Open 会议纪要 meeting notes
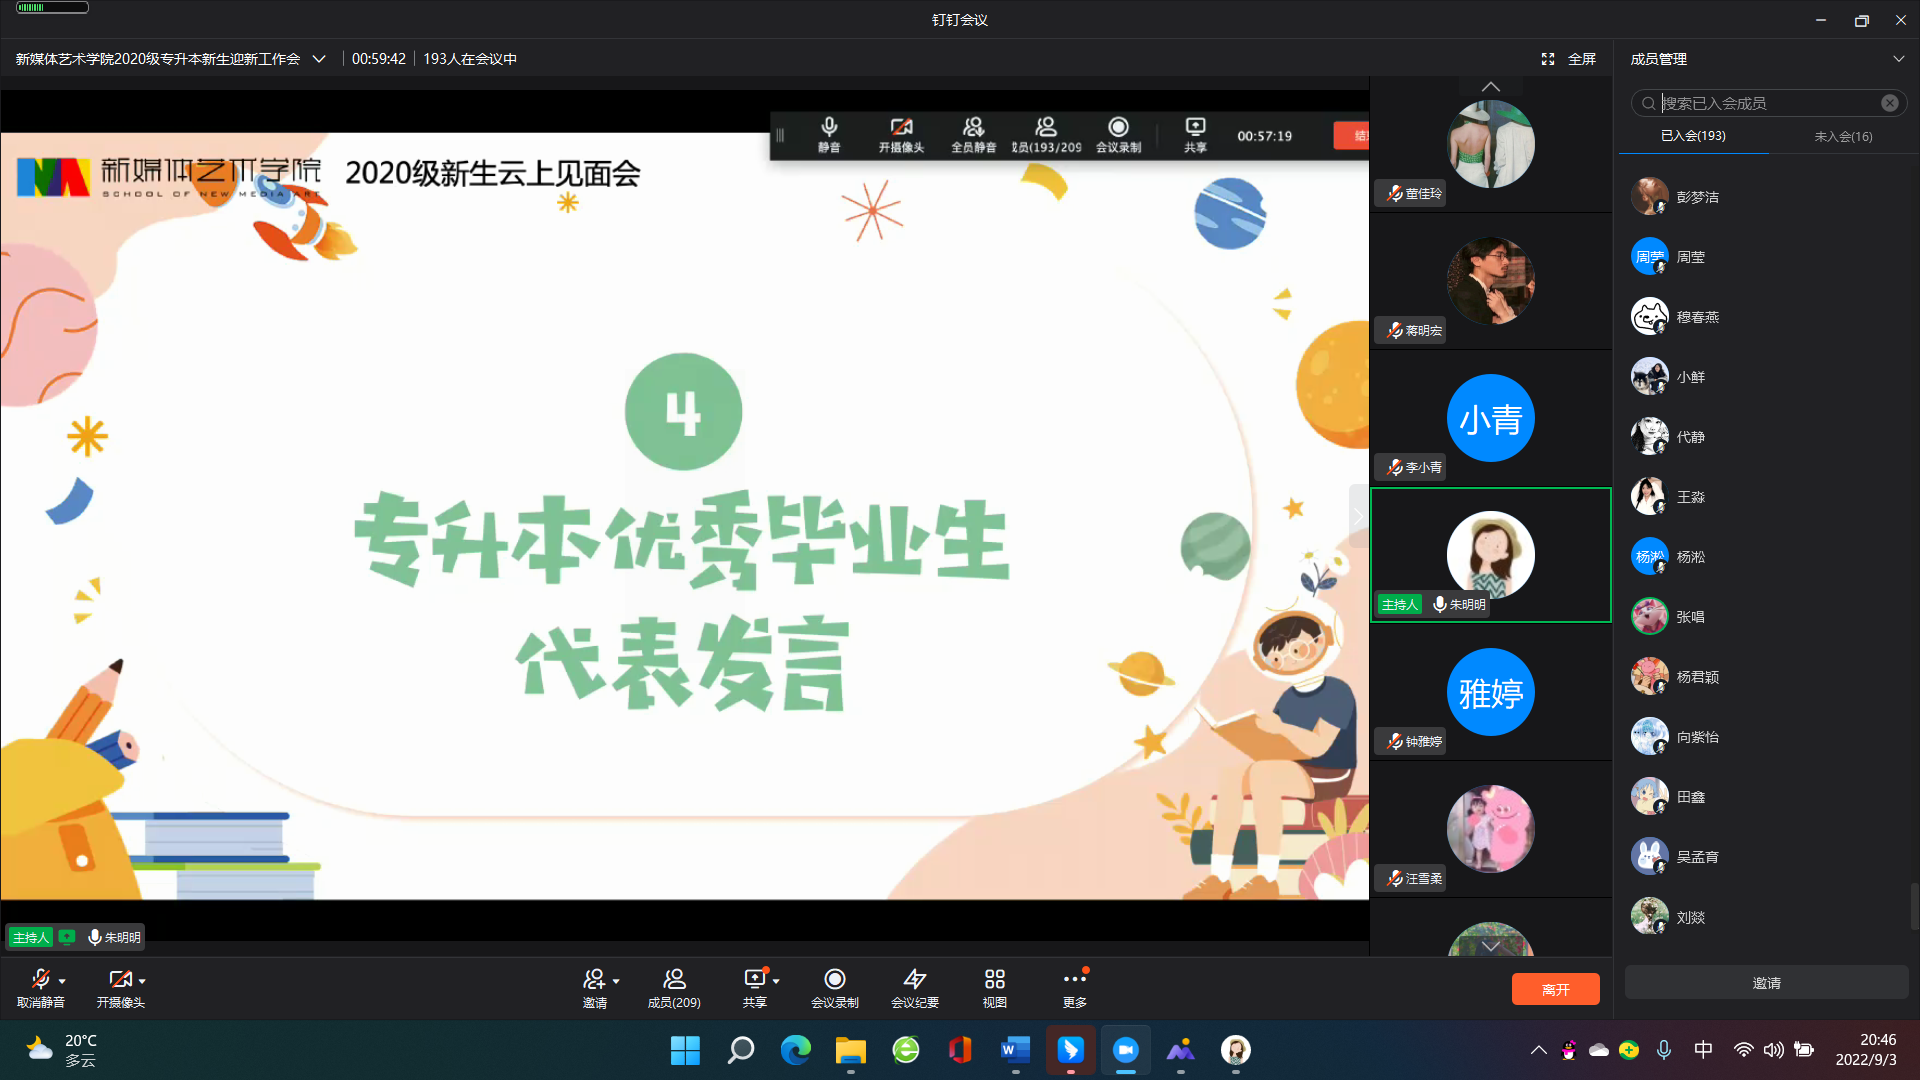 pos(914,979)
